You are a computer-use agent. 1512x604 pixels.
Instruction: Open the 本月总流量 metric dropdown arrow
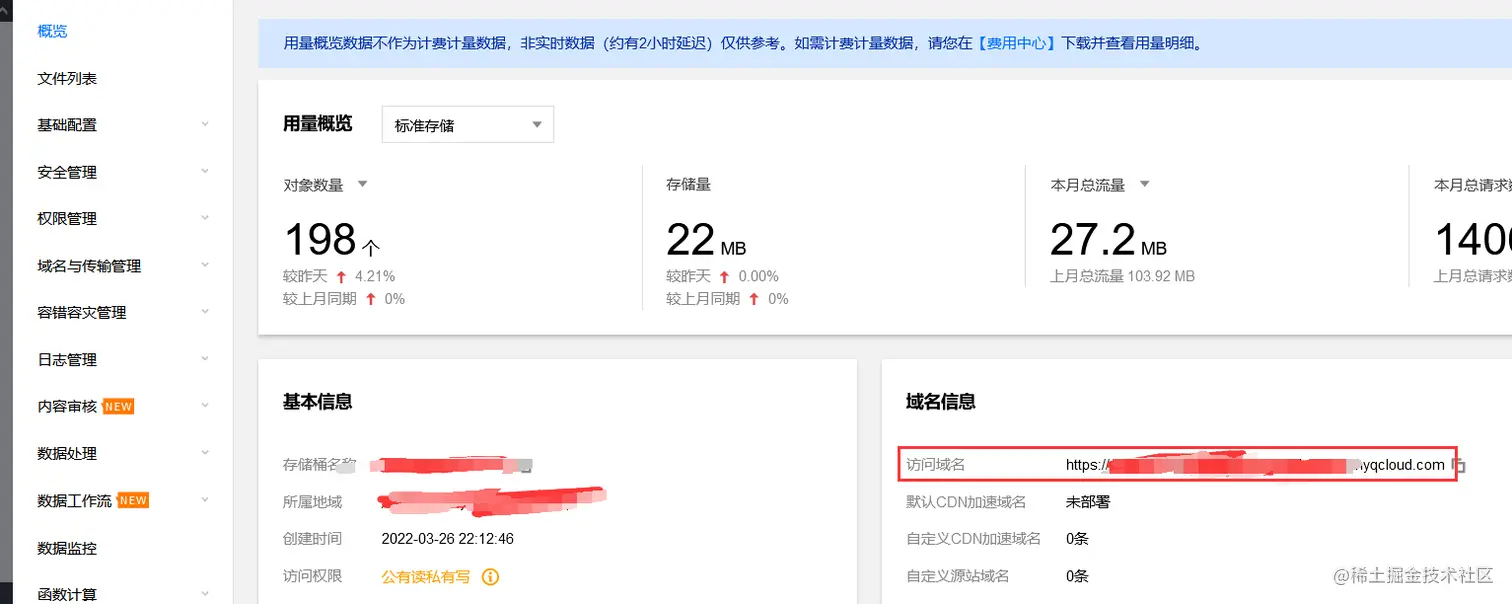[1145, 184]
